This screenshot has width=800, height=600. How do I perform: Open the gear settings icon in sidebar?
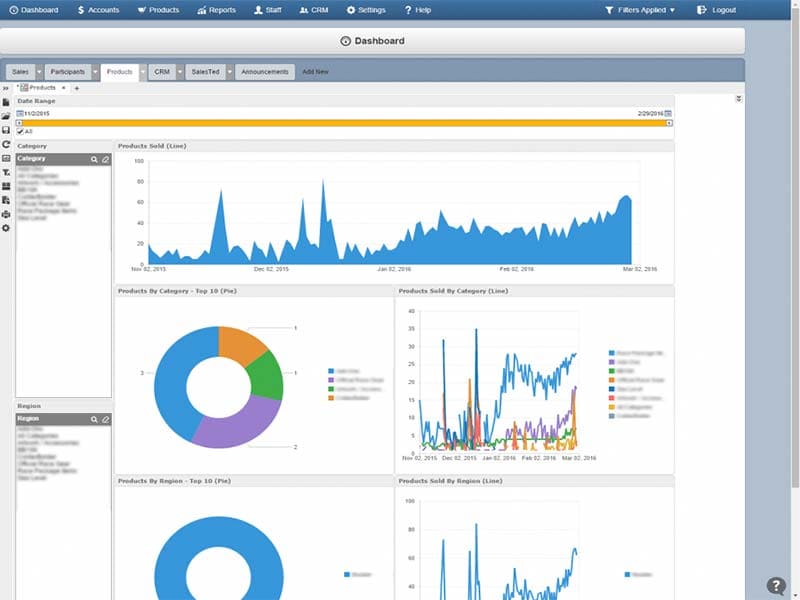coord(6,228)
